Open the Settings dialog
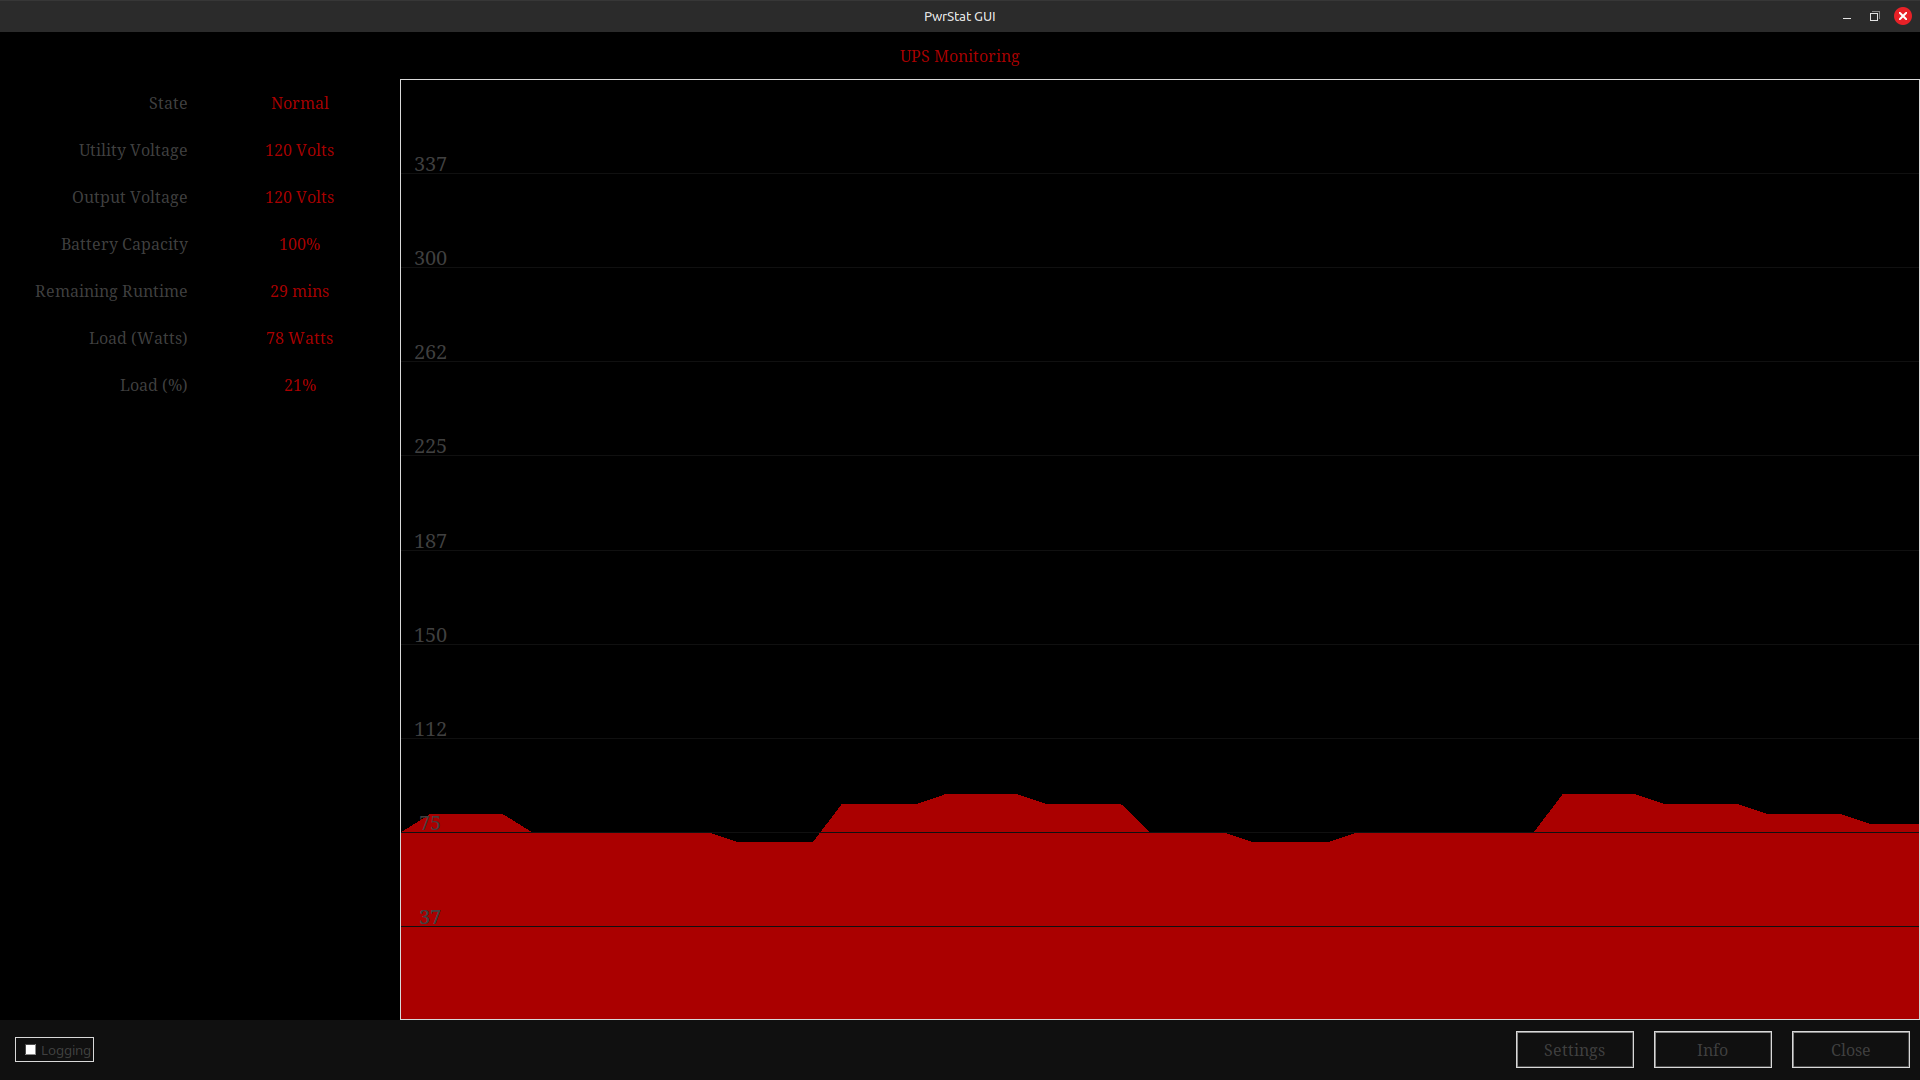The image size is (1920, 1080). pos(1573,1049)
